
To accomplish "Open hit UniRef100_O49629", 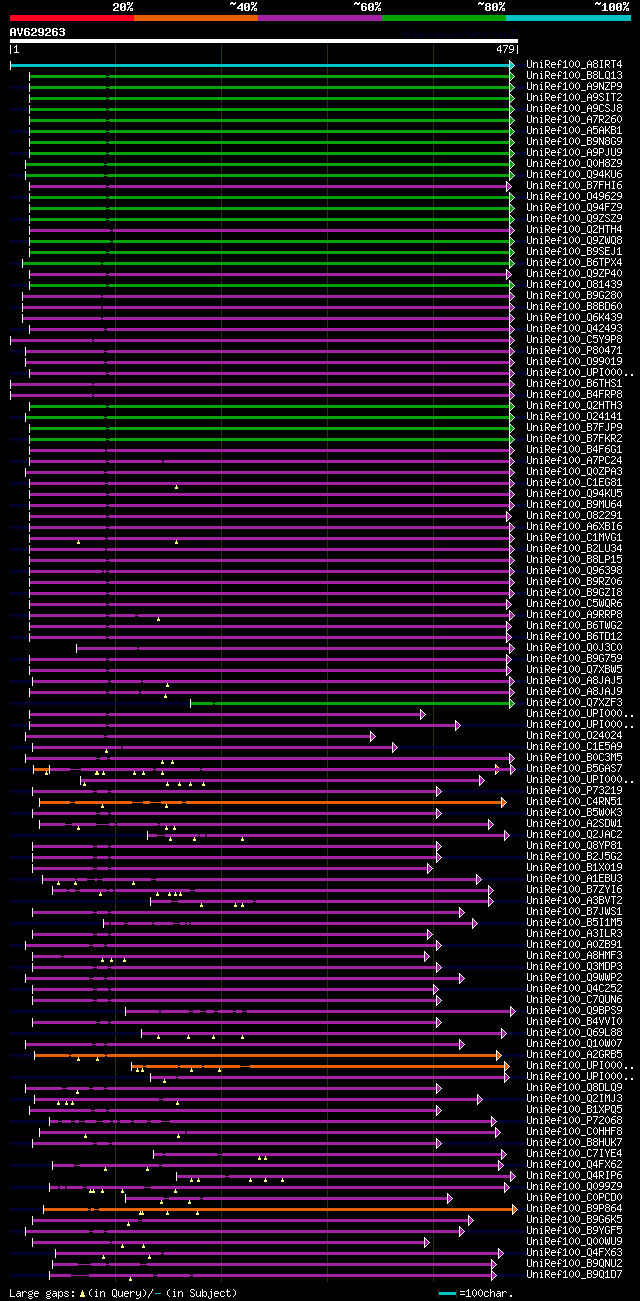I will [574, 196].
